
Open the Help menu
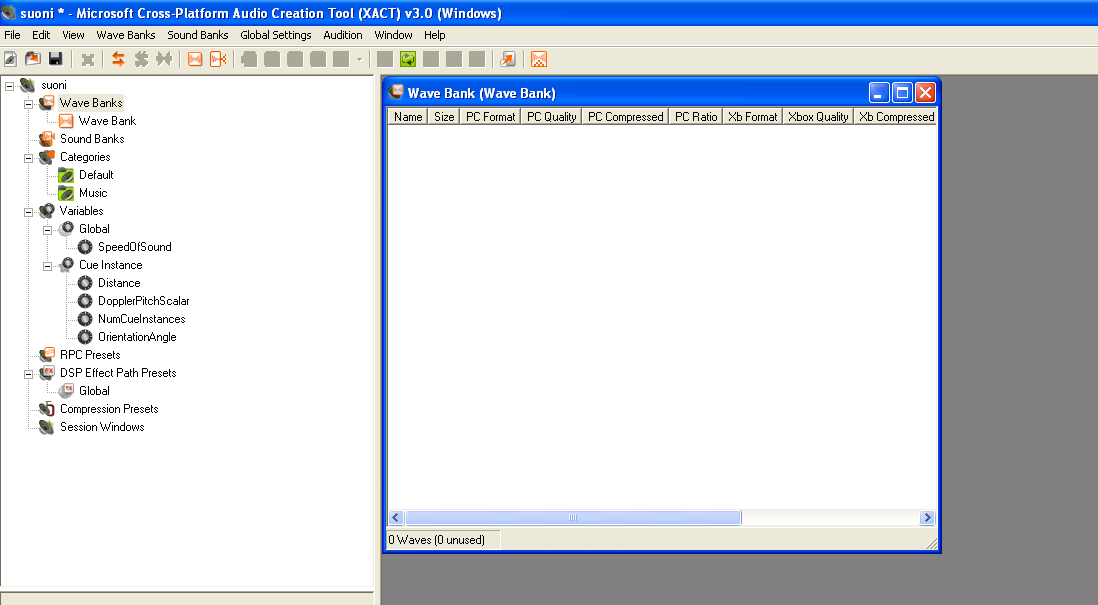tap(434, 35)
